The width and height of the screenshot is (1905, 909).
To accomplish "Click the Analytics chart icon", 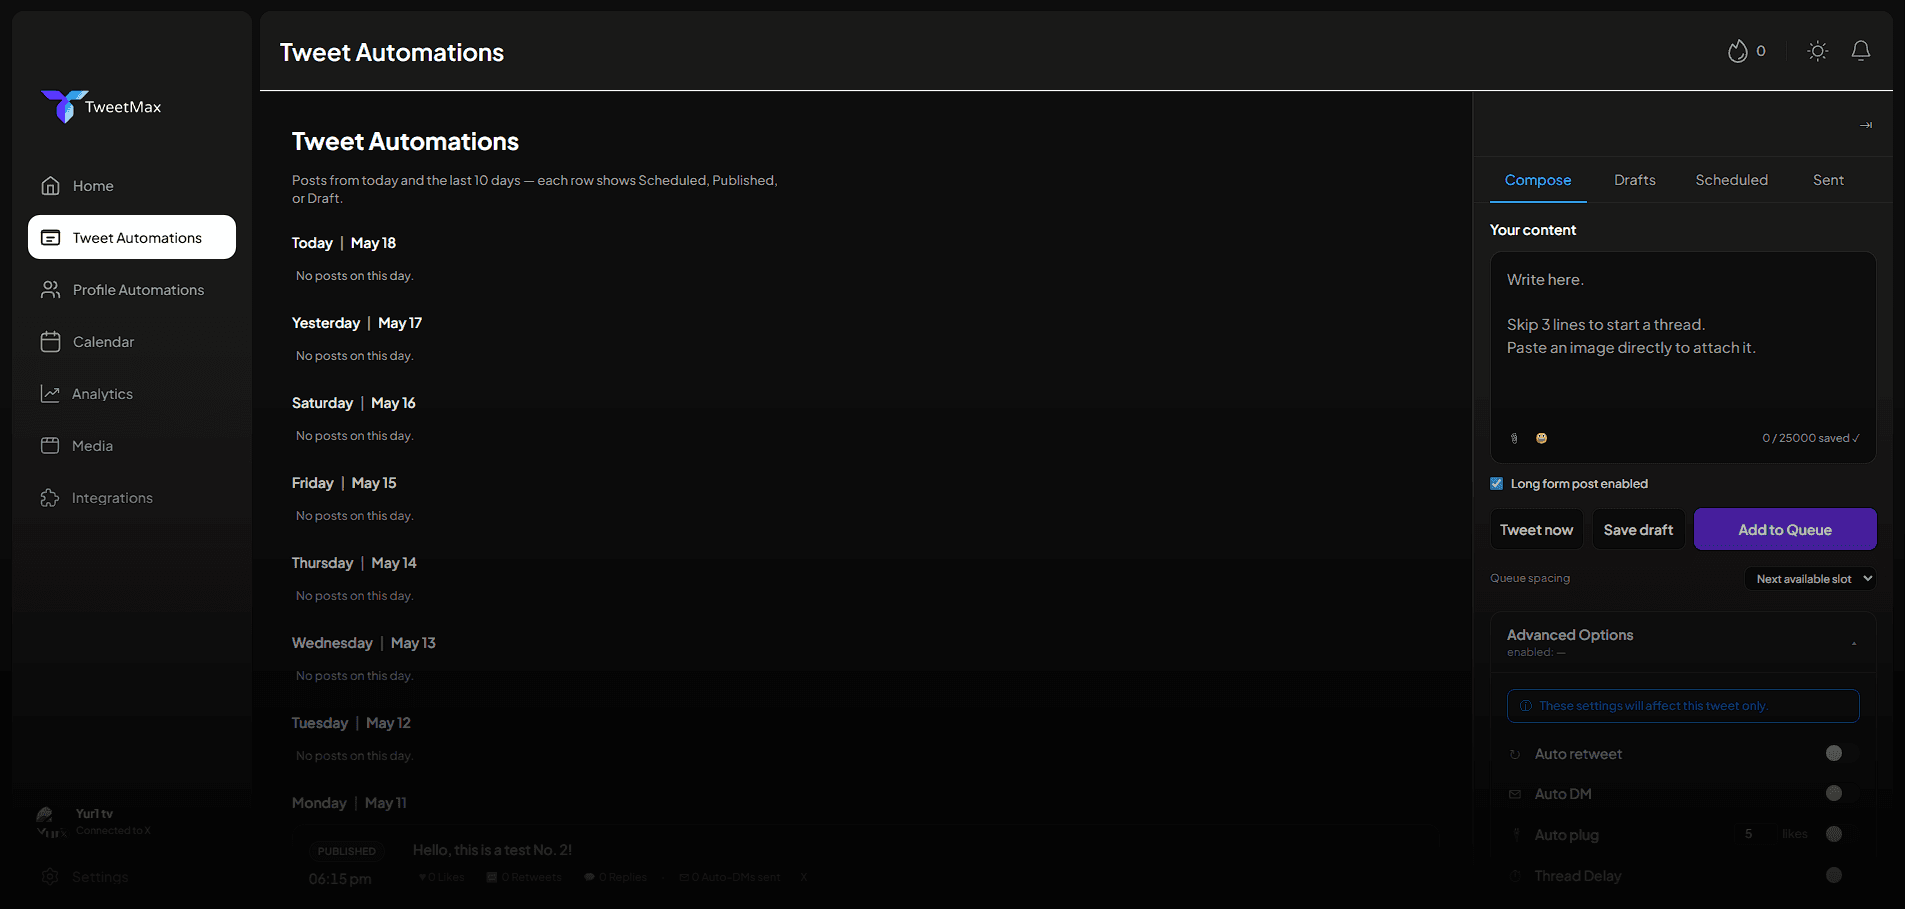I will [x=50, y=394].
